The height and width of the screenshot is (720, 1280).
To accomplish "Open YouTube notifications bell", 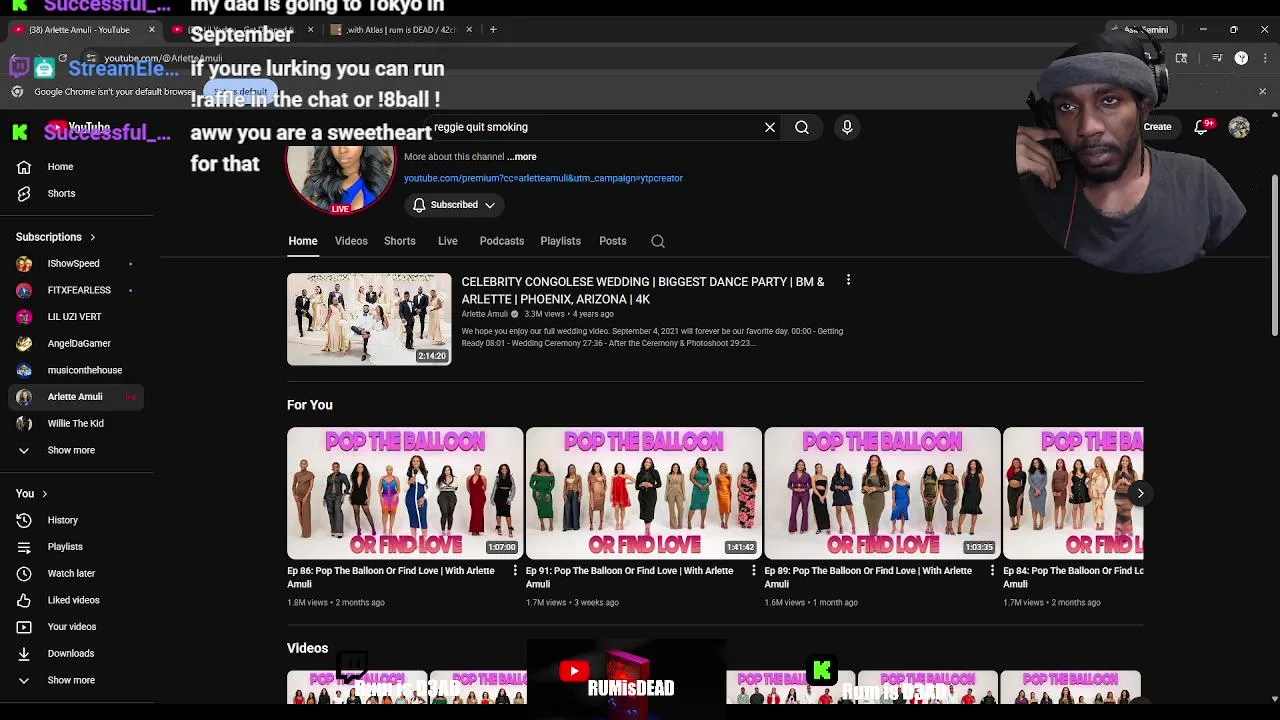I will point(1203,127).
